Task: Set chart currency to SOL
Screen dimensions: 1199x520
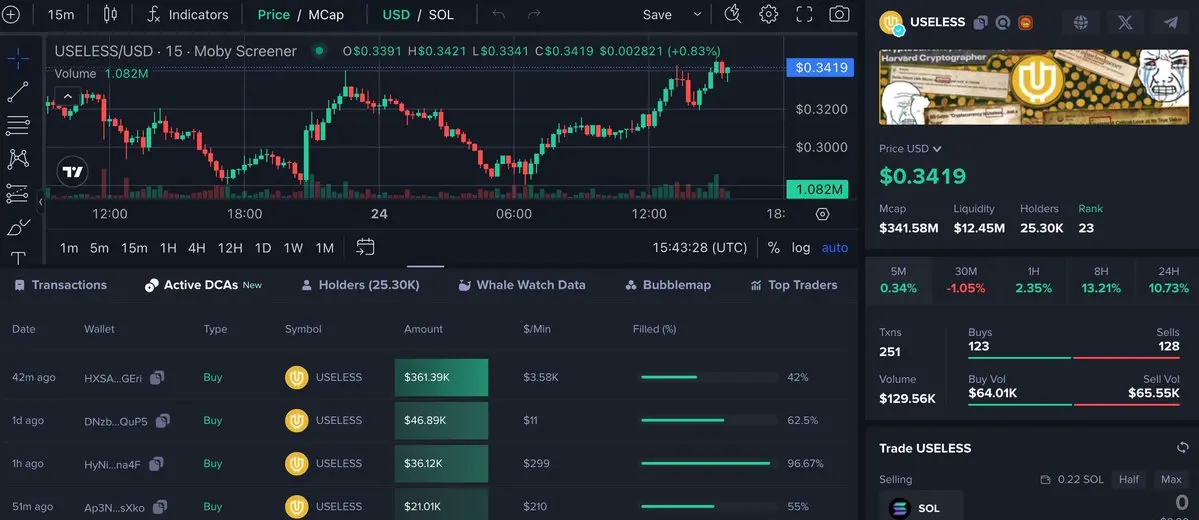Action: coord(441,15)
